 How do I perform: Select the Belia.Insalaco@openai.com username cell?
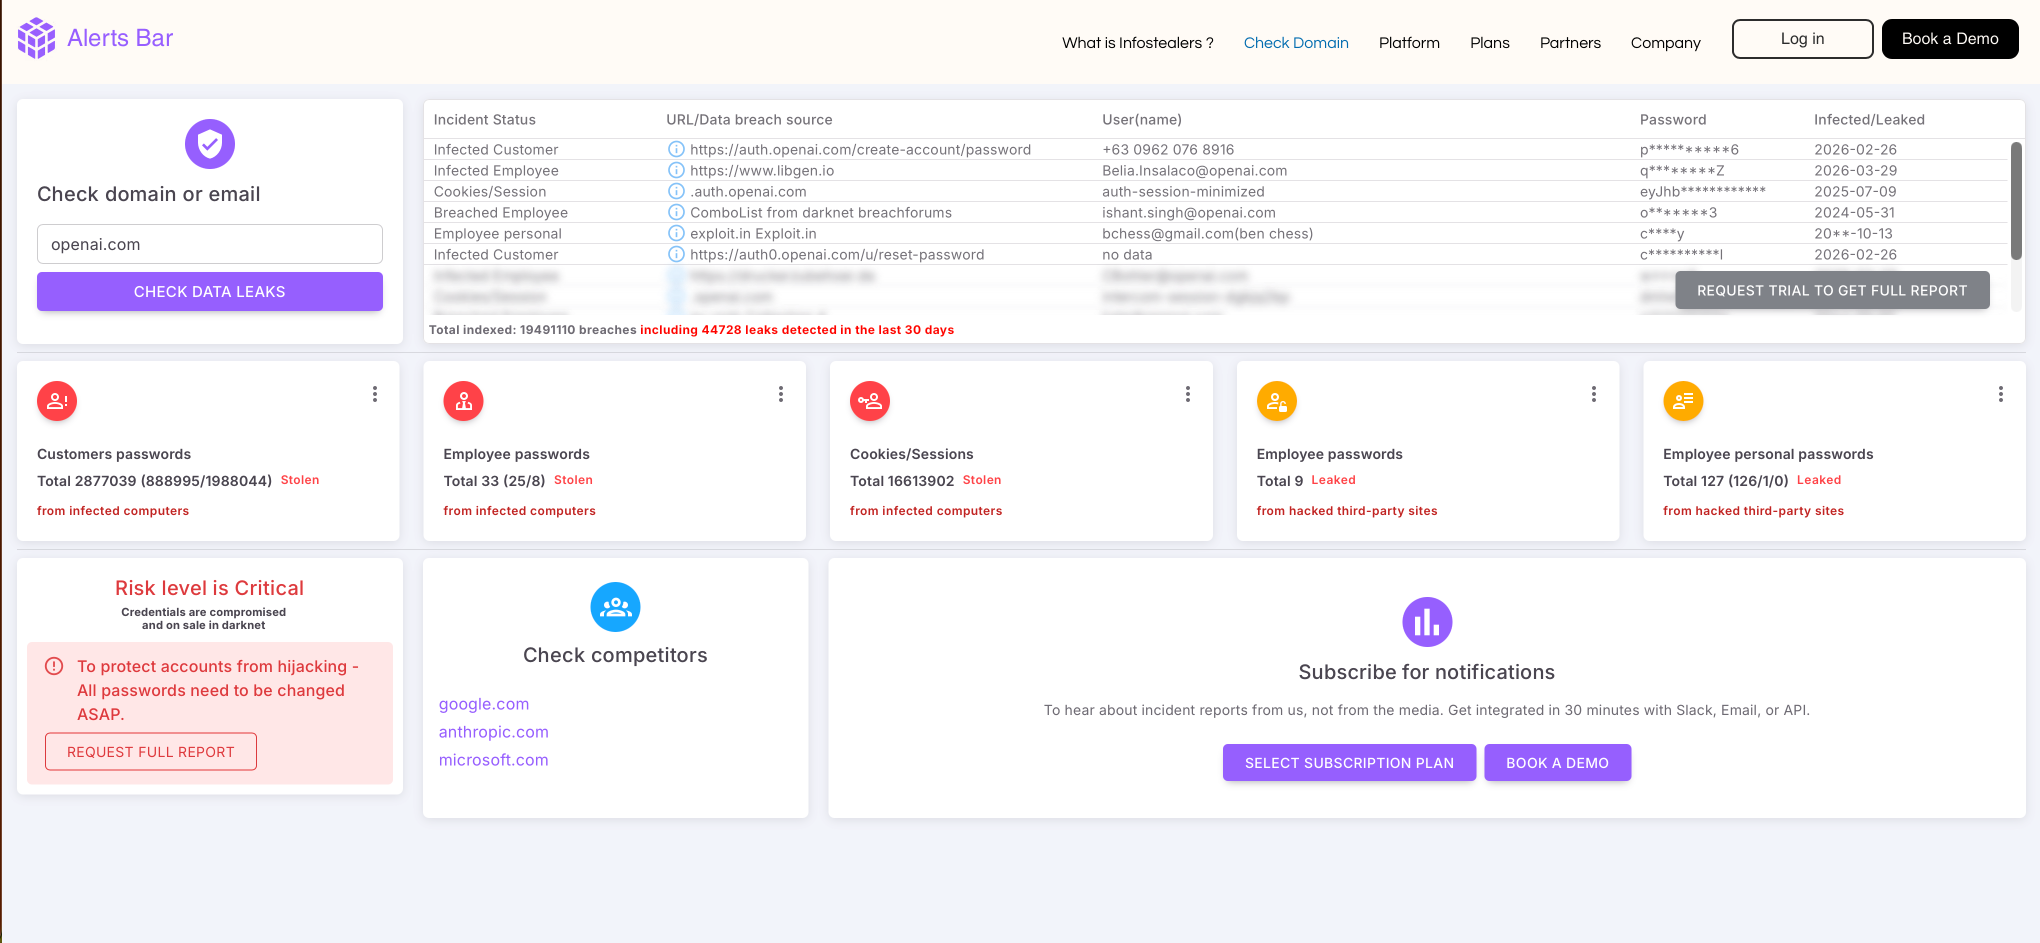pyautogui.click(x=1194, y=170)
